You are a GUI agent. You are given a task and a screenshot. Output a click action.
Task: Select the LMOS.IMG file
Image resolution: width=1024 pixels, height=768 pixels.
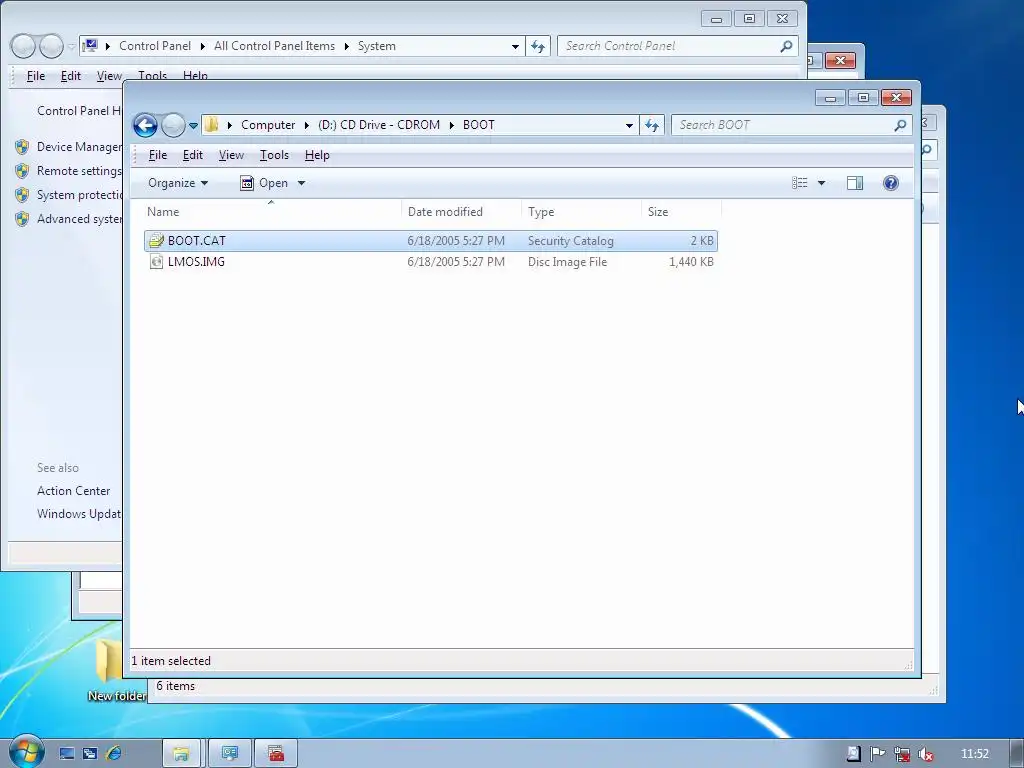[x=431, y=262]
